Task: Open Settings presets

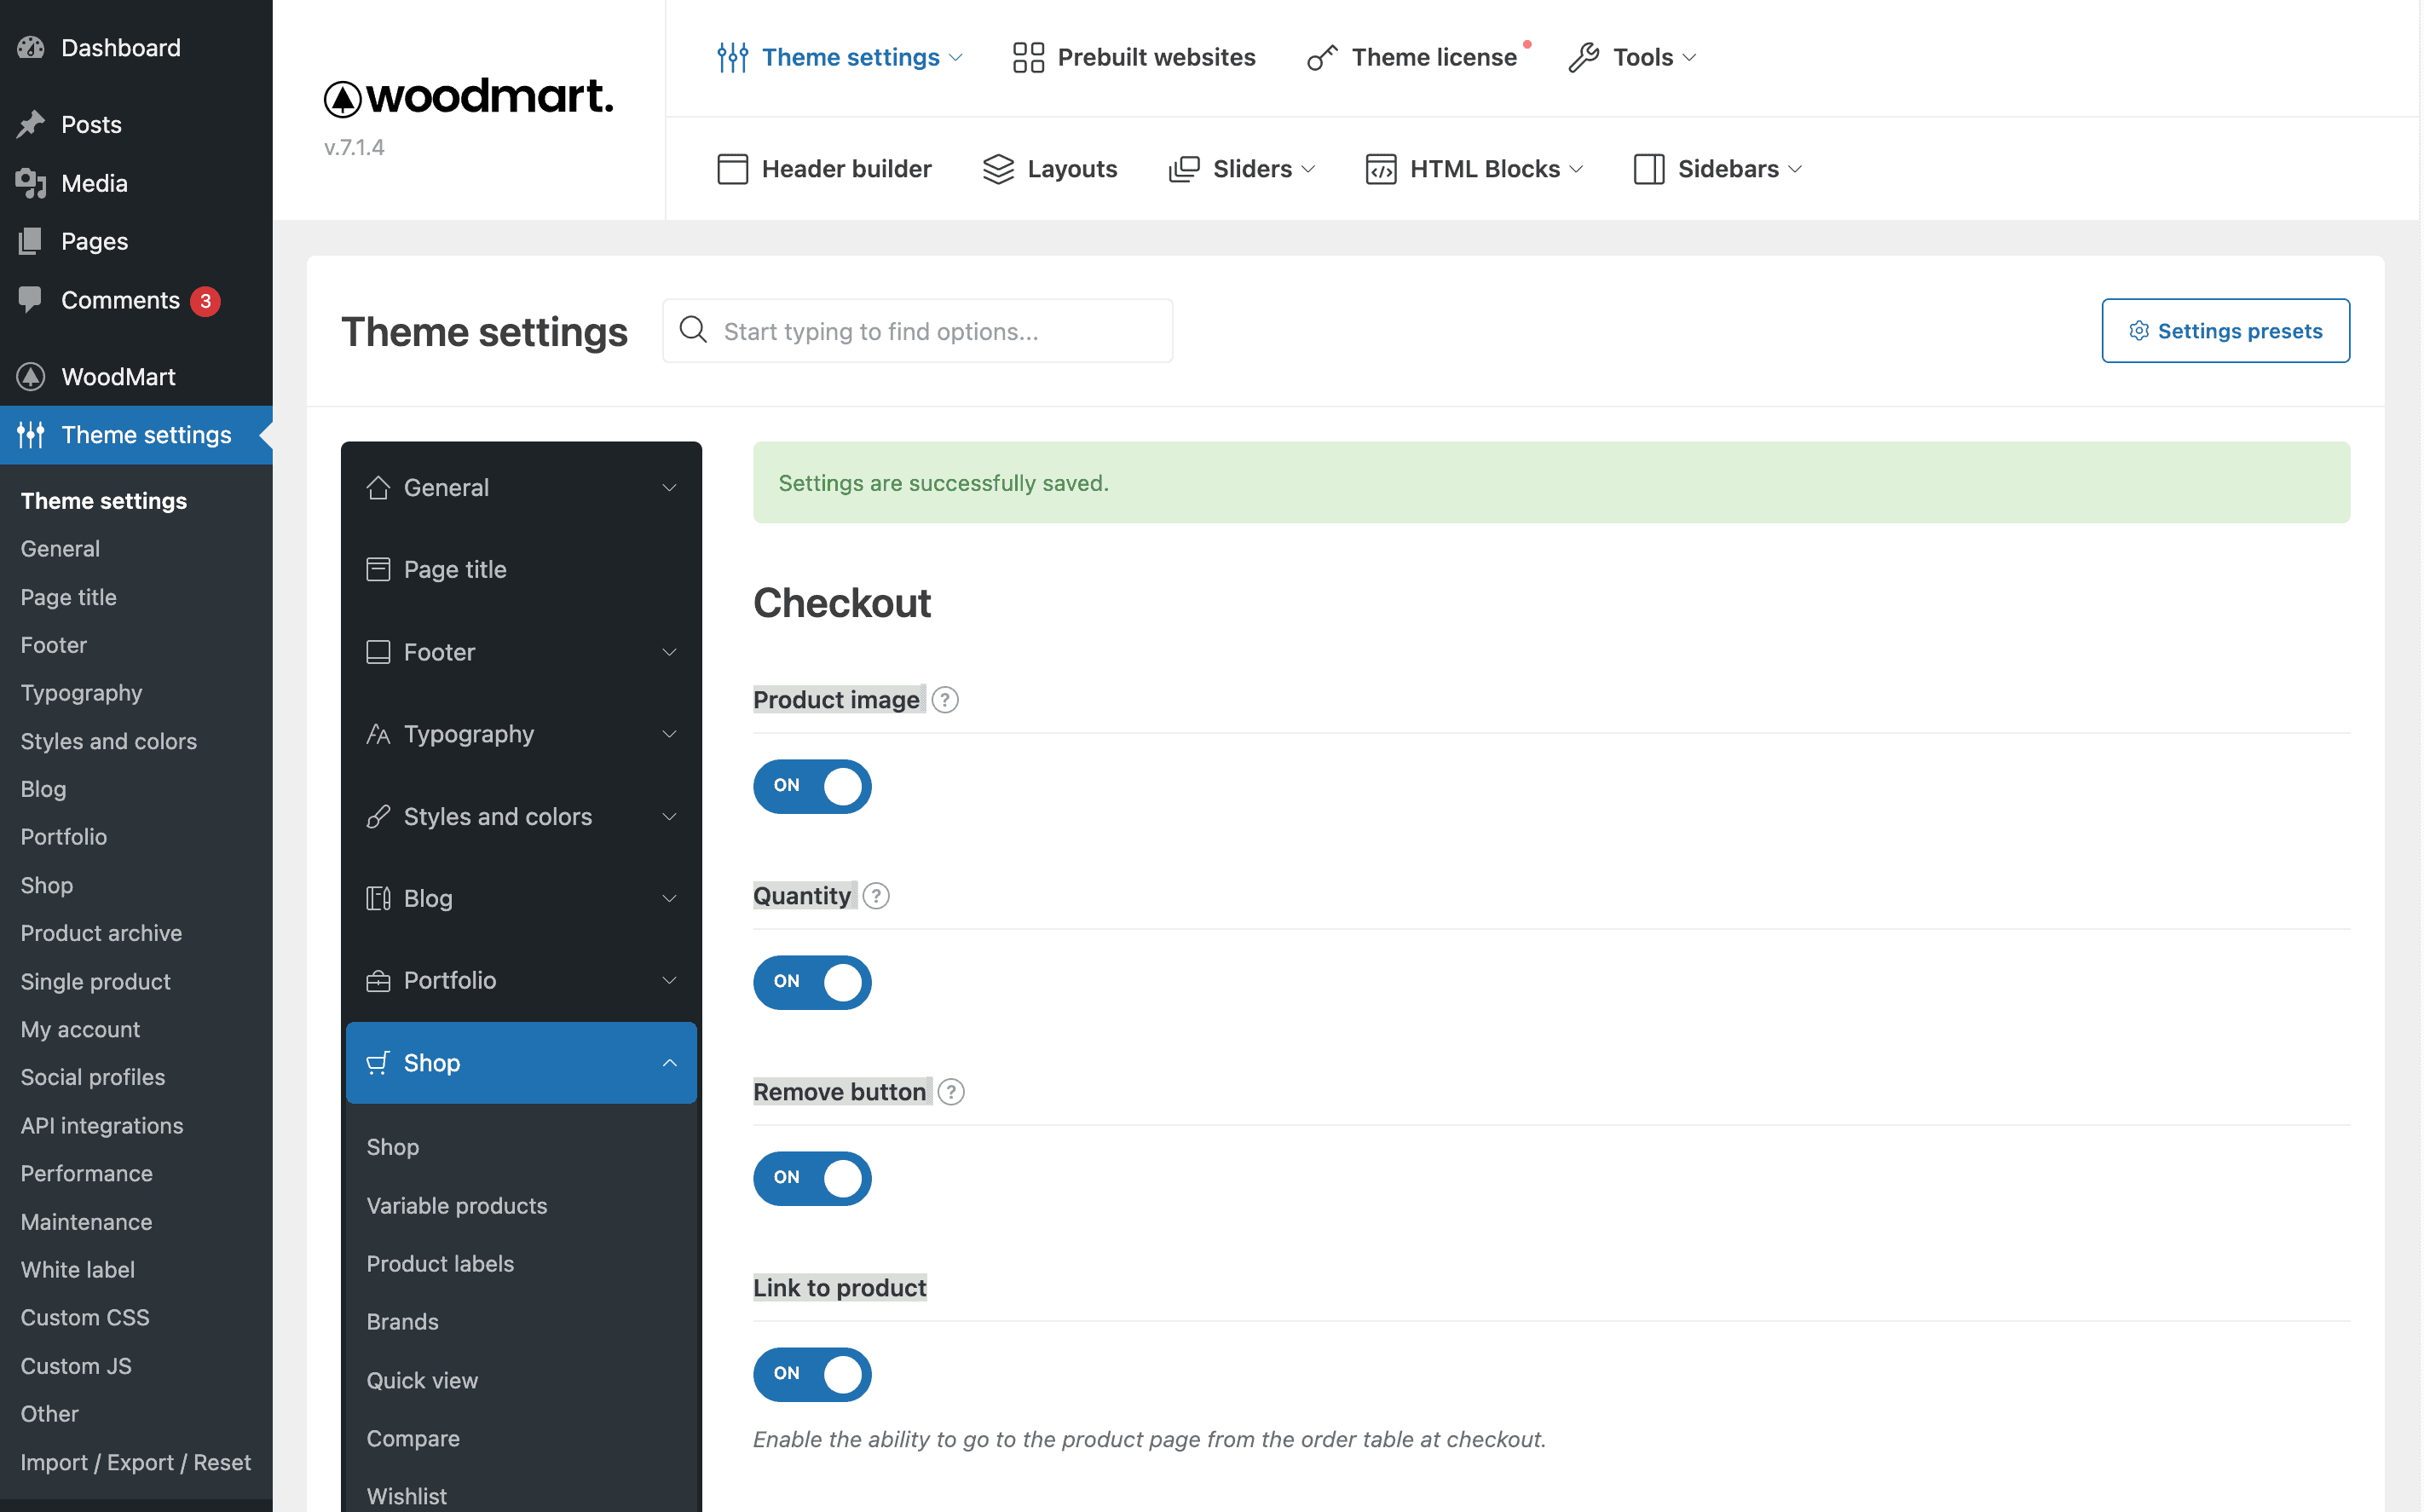Action: 2226,330
